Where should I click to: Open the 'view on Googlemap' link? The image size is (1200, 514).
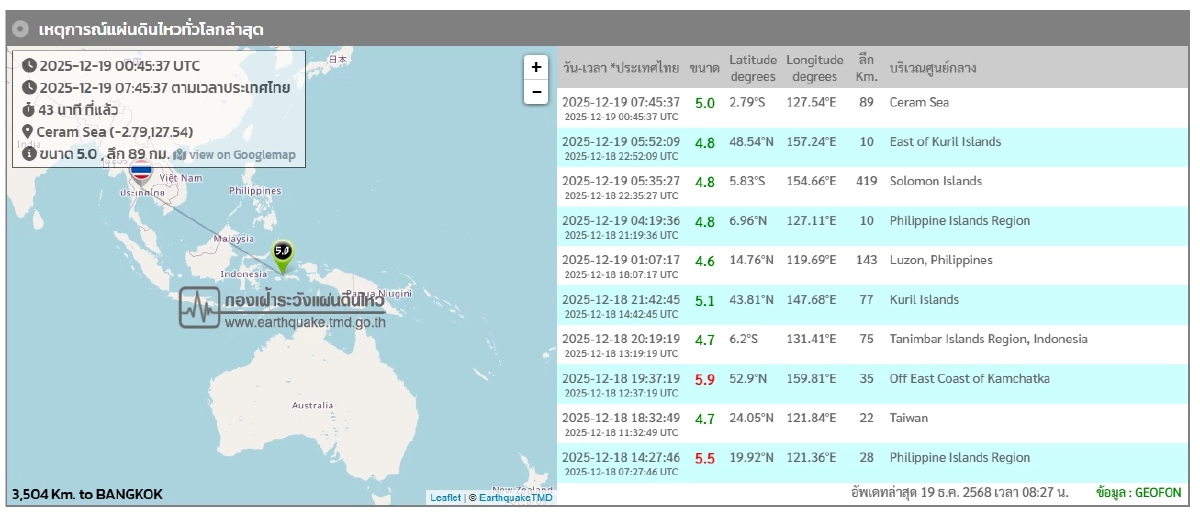pos(241,154)
